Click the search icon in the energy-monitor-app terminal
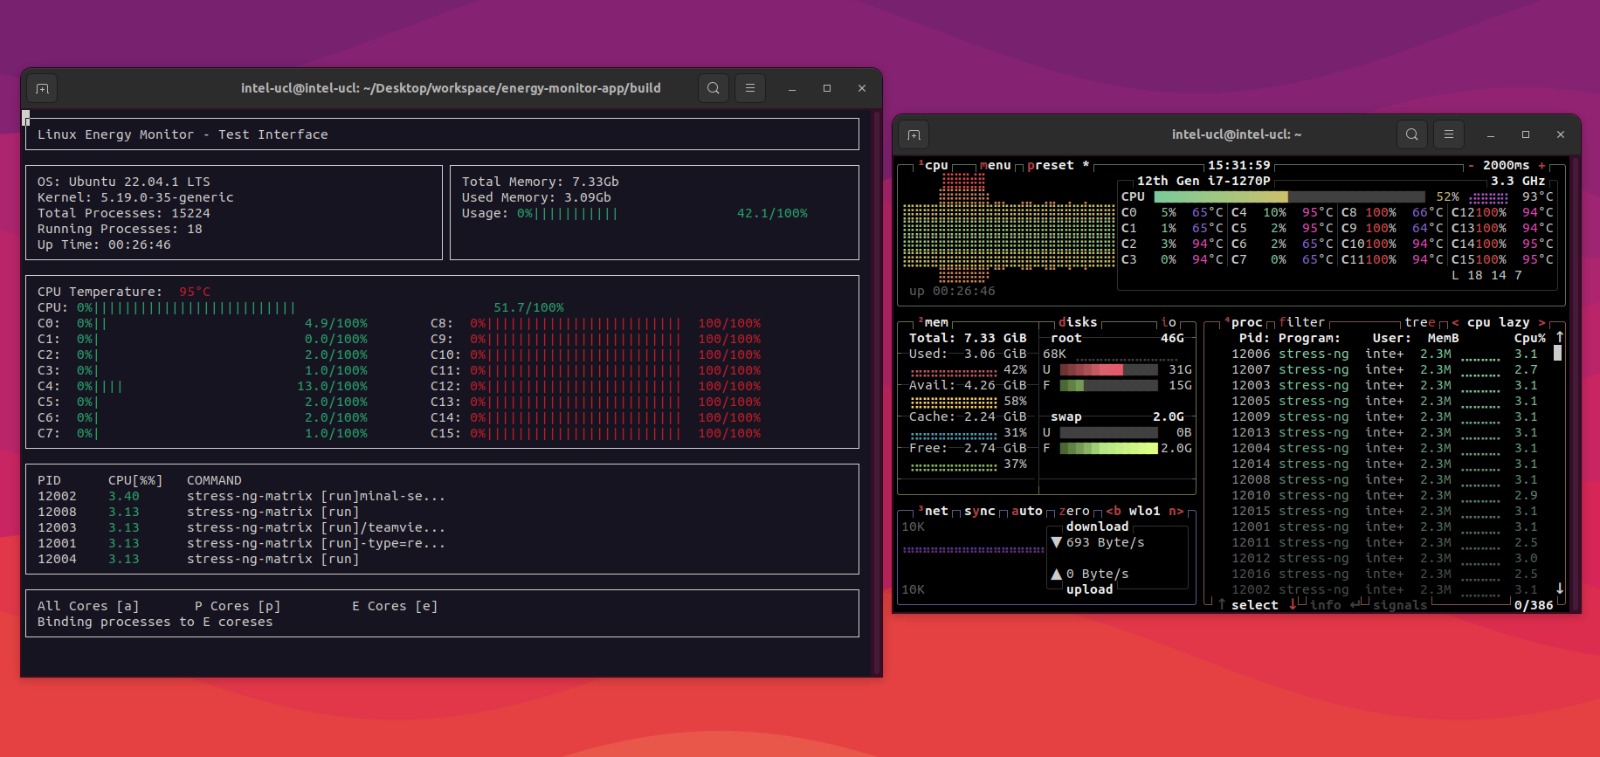This screenshot has height=757, width=1600. 713,88
